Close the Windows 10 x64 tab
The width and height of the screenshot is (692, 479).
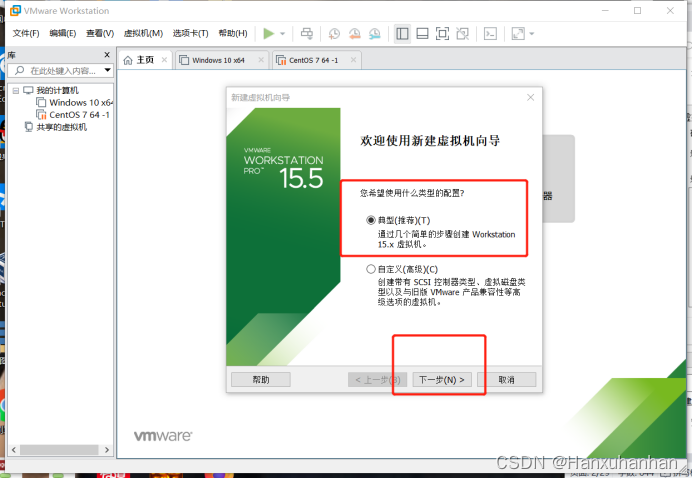coord(261,60)
